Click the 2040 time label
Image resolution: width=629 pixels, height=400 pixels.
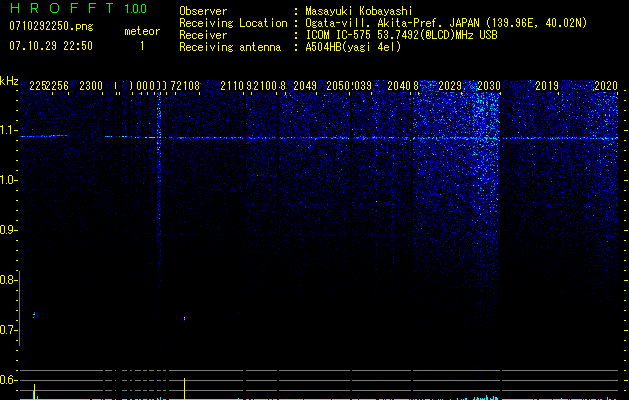coord(399,86)
